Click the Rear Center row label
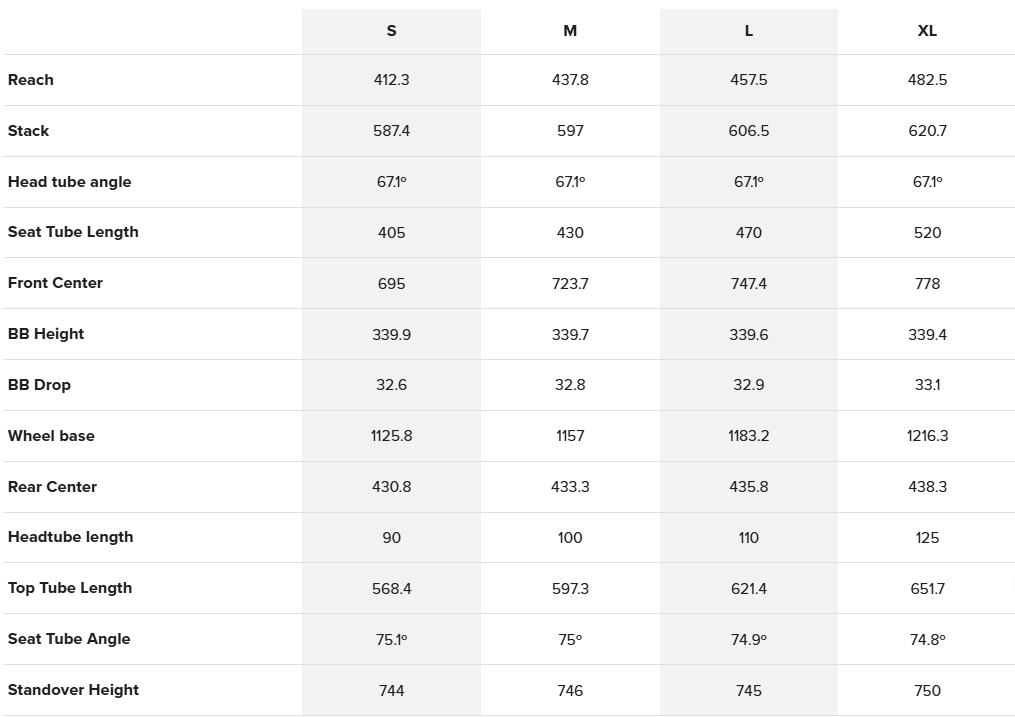 click(x=52, y=487)
